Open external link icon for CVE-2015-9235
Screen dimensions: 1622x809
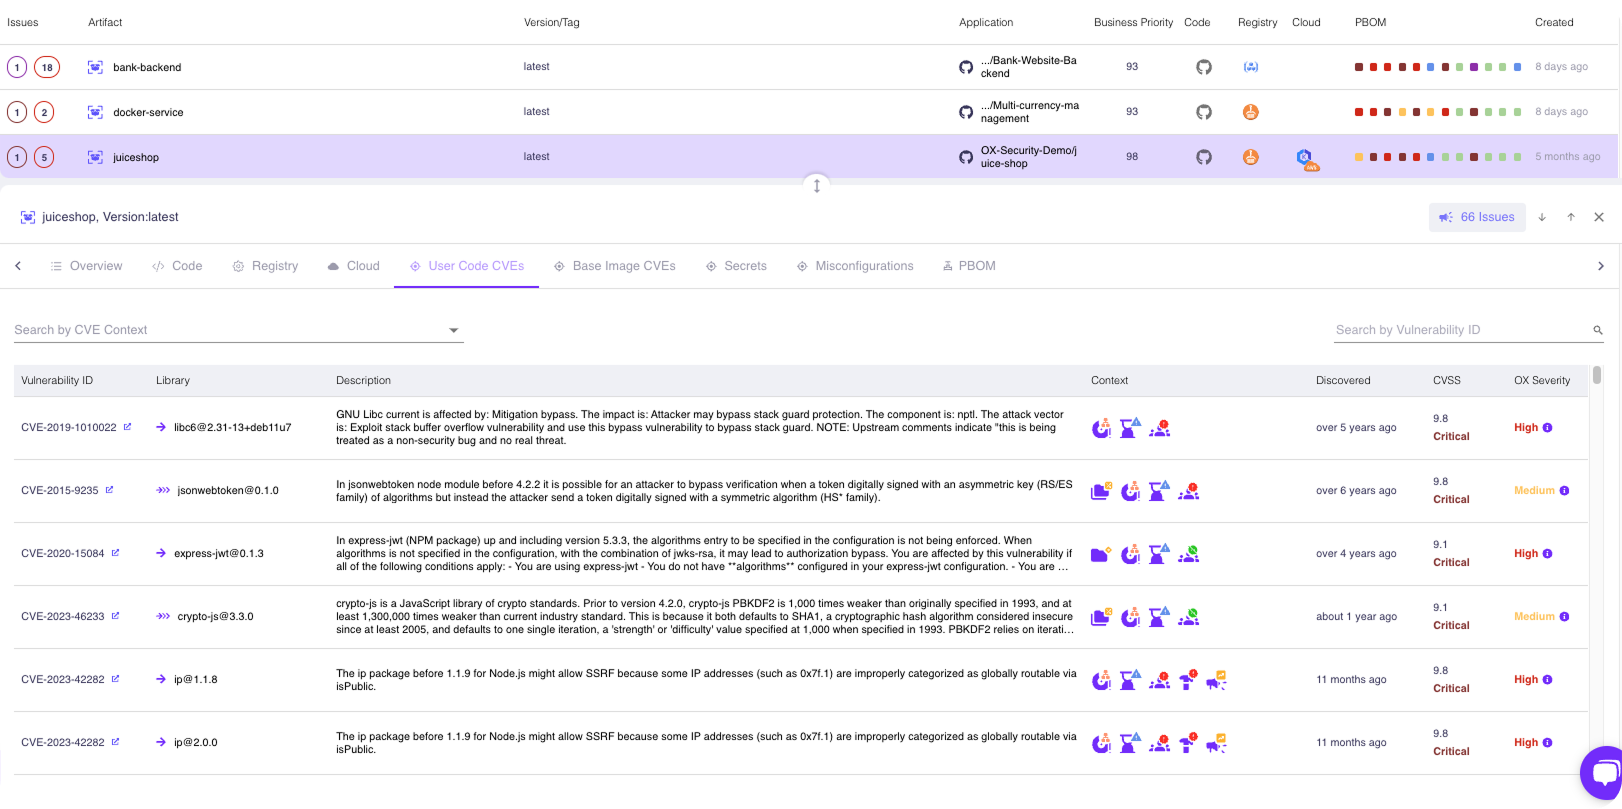click(109, 490)
